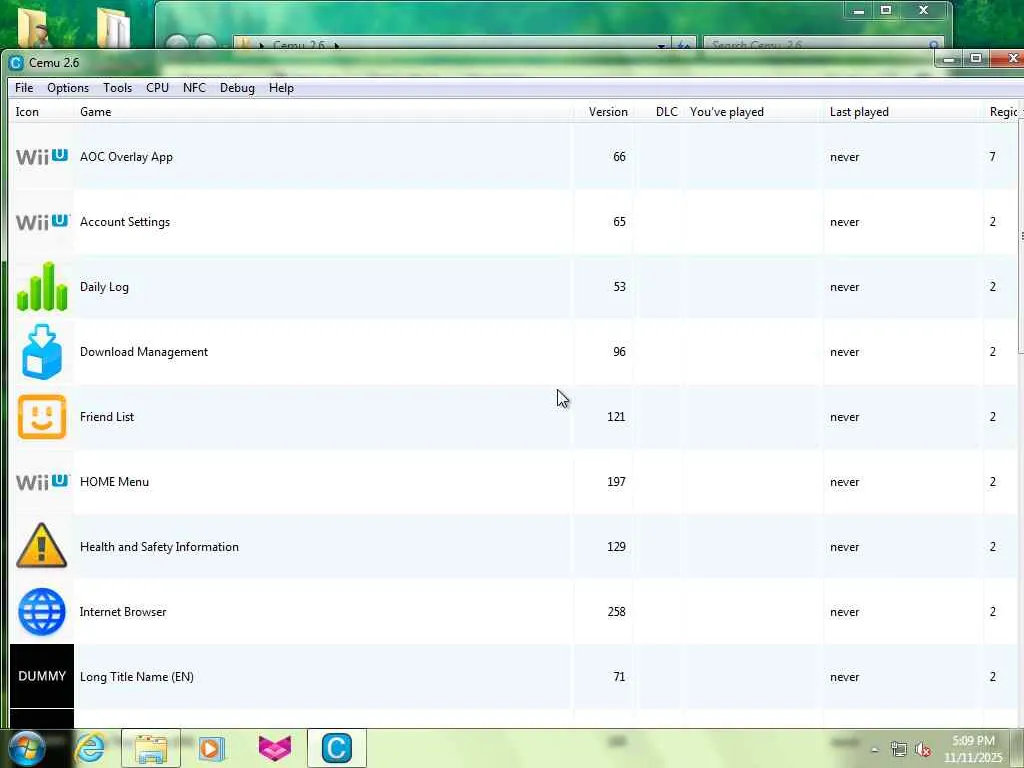Click the muted volume tray icon
The image size is (1024, 768).
(x=923, y=750)
